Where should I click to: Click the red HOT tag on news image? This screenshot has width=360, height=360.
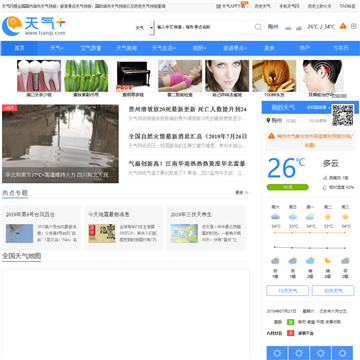click(x=9, y=108)
